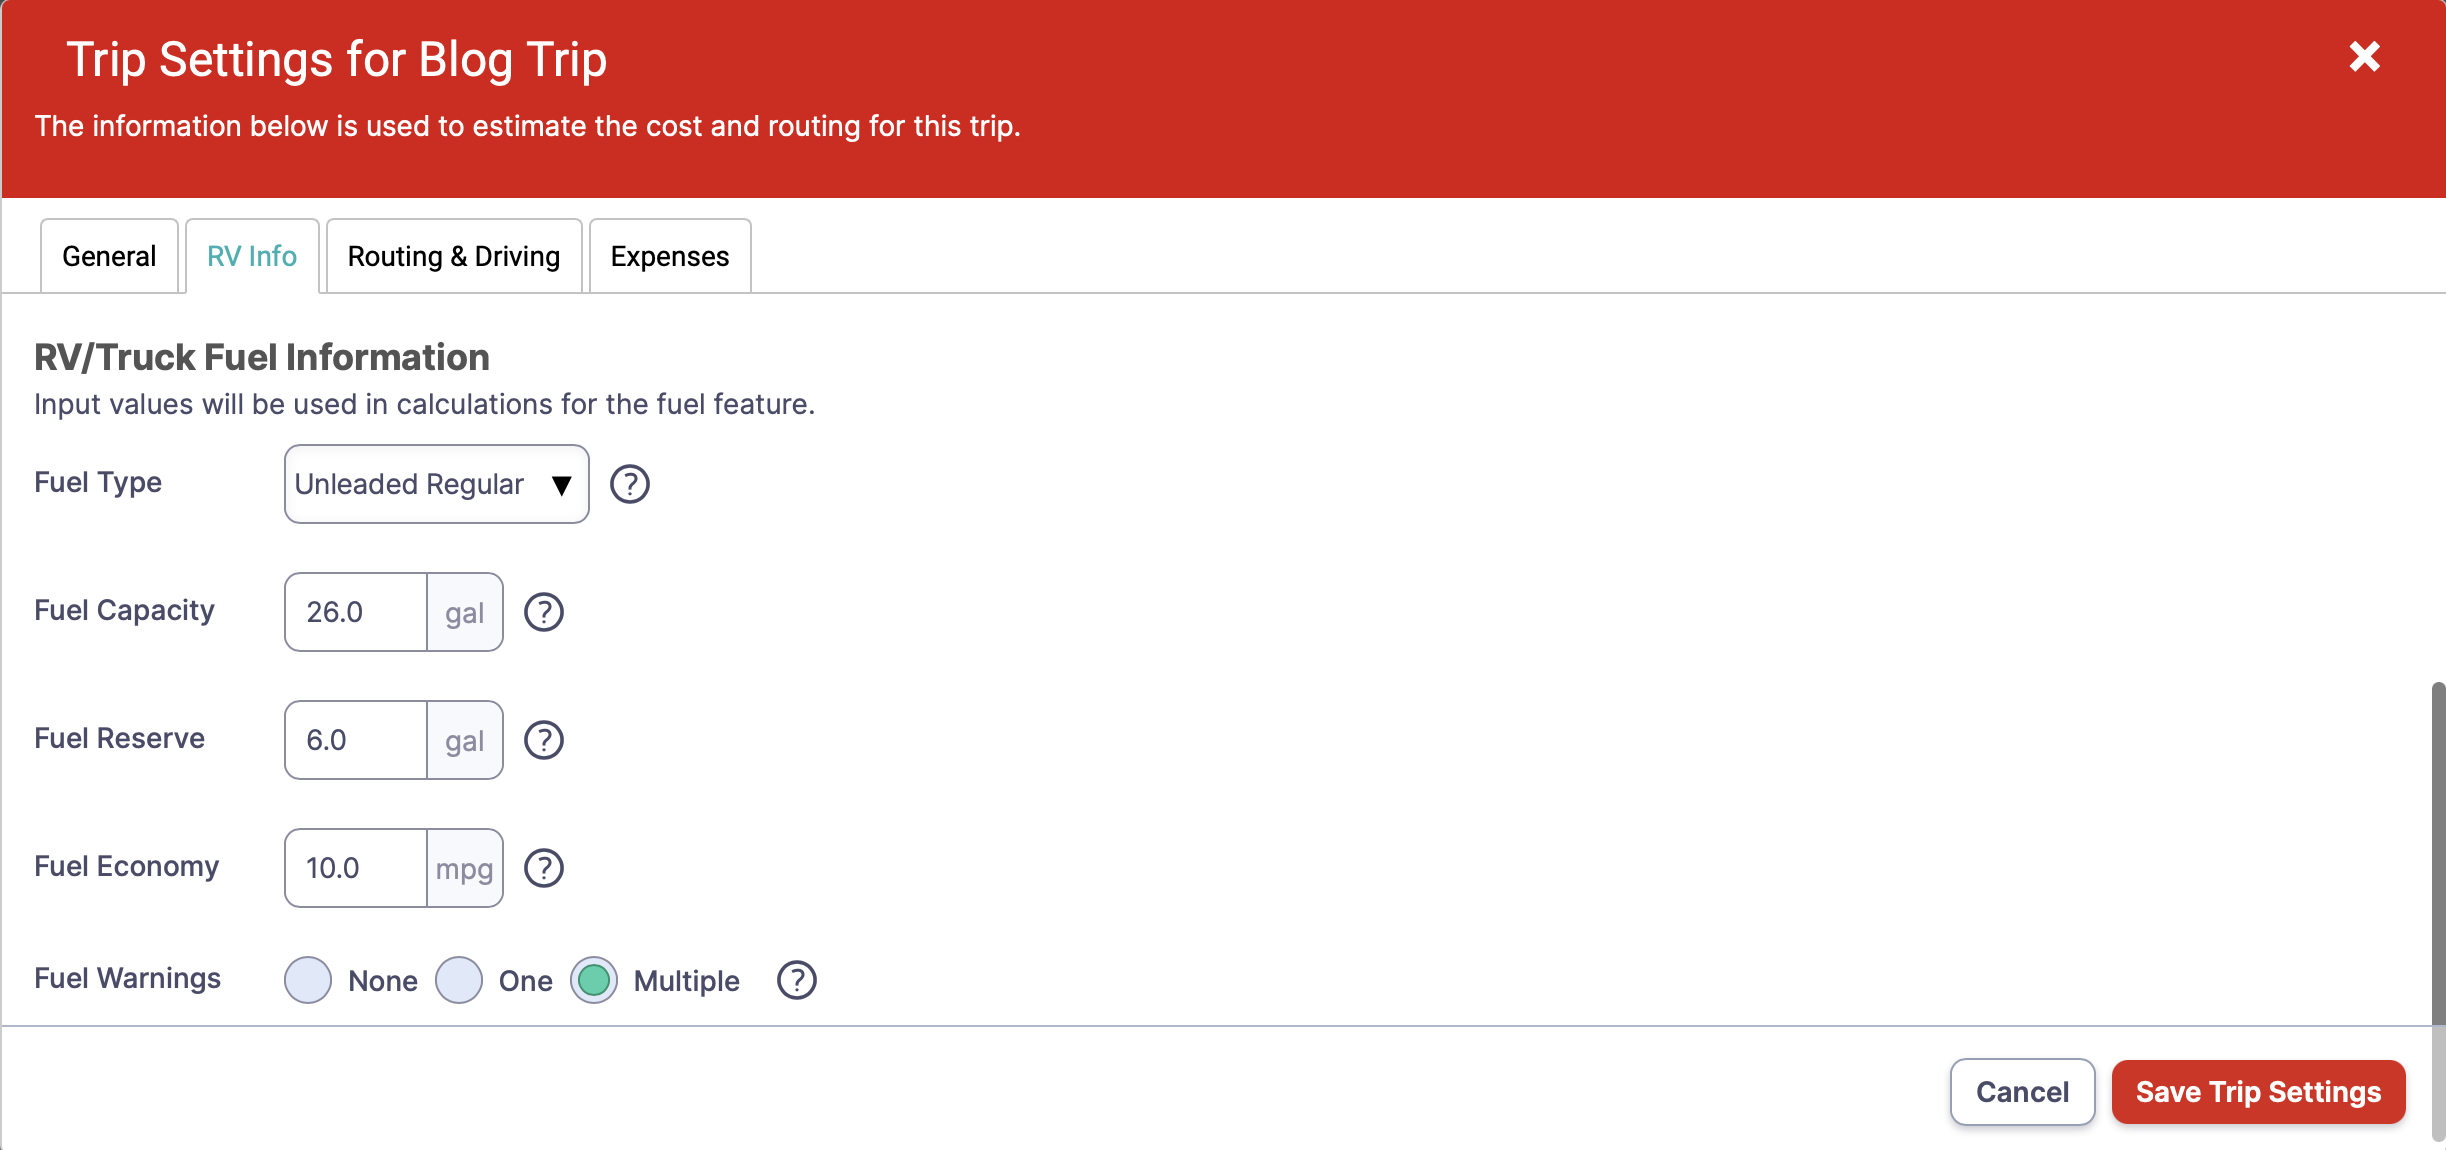Open help for Fuel Reserve
Viewport: 2446px width, 1150px height.
point(544,740)
